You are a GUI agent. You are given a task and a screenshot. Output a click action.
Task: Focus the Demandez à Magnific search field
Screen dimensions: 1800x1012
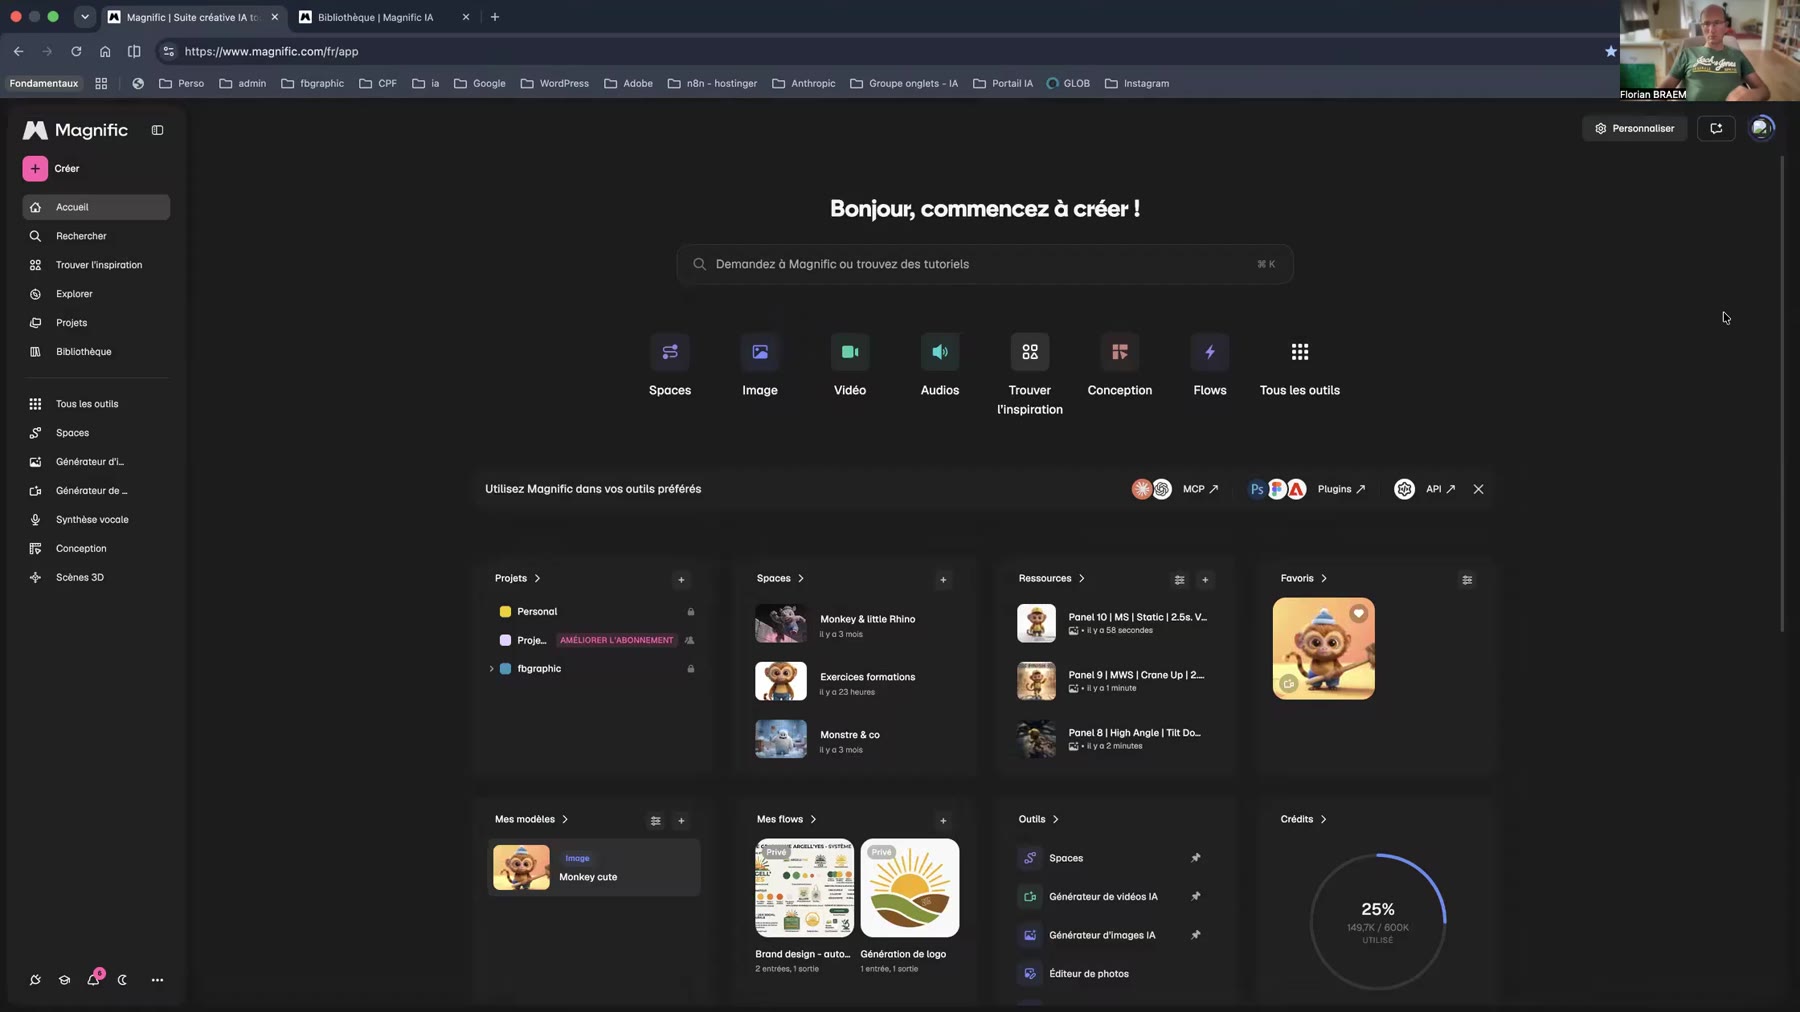(985, 264)
